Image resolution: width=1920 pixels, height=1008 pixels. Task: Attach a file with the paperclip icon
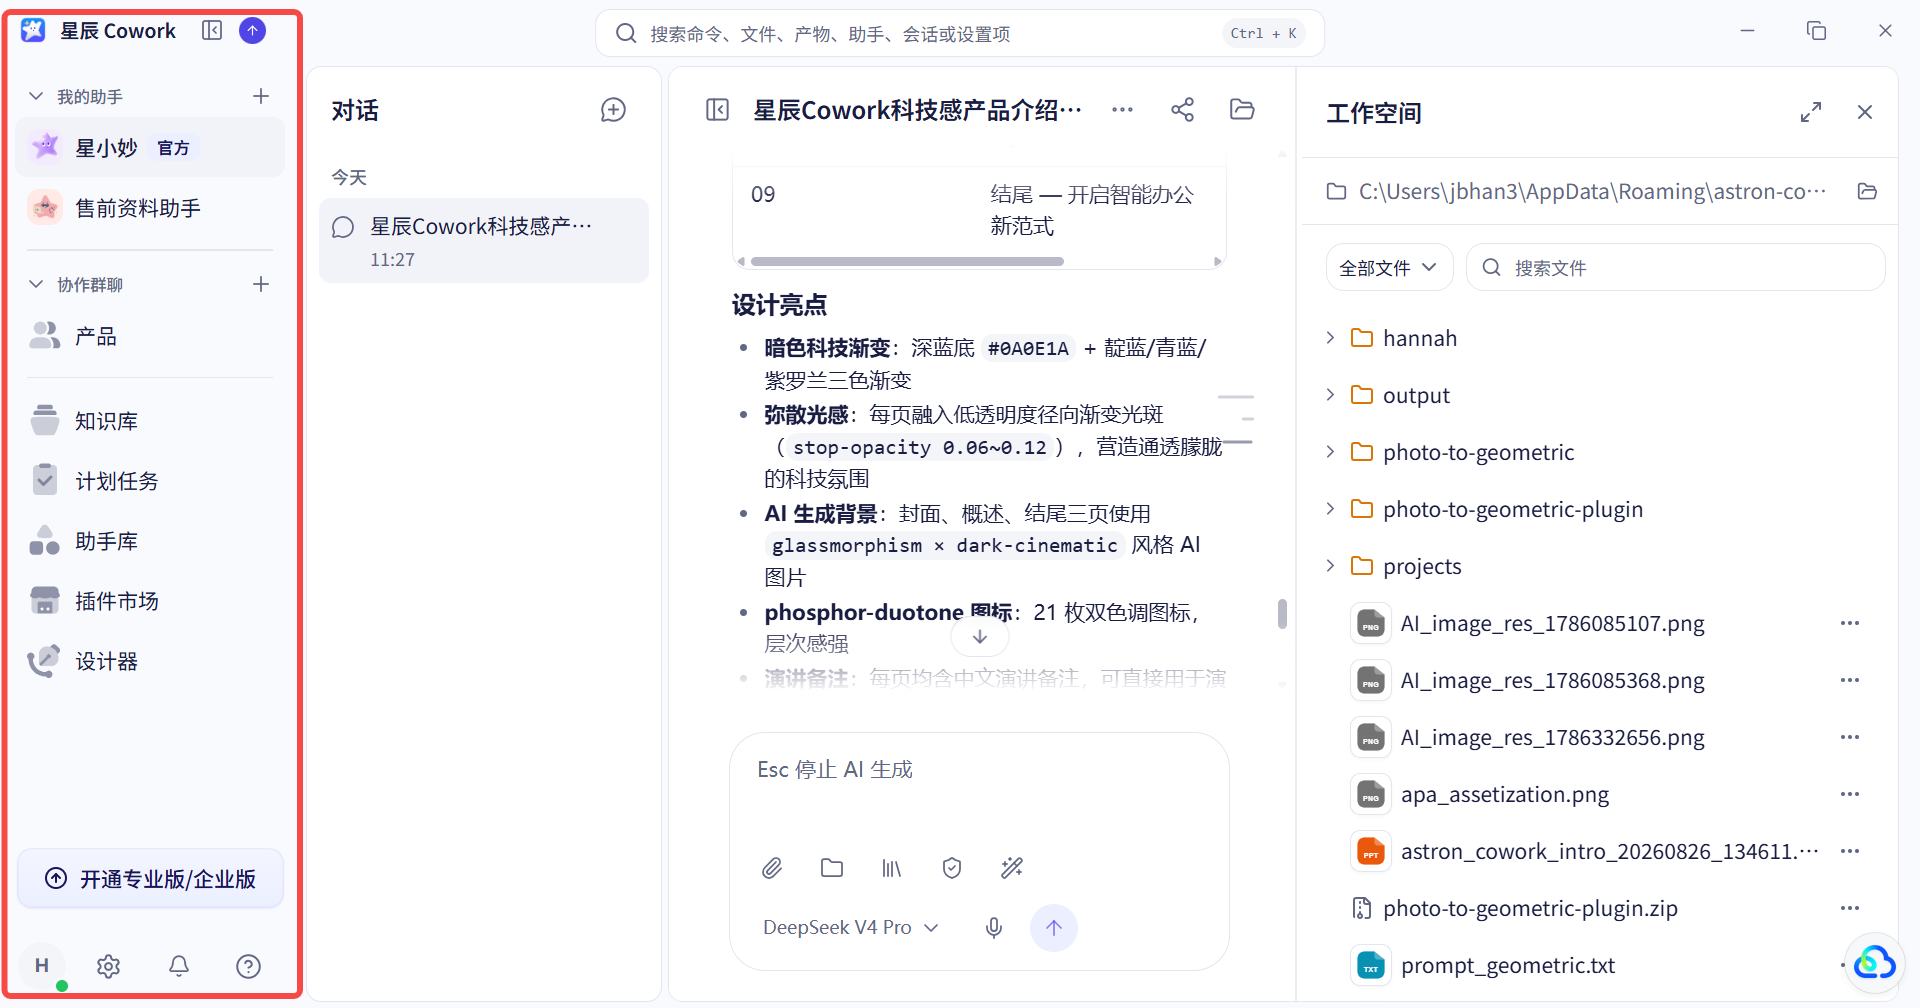(x=772, y=868)
